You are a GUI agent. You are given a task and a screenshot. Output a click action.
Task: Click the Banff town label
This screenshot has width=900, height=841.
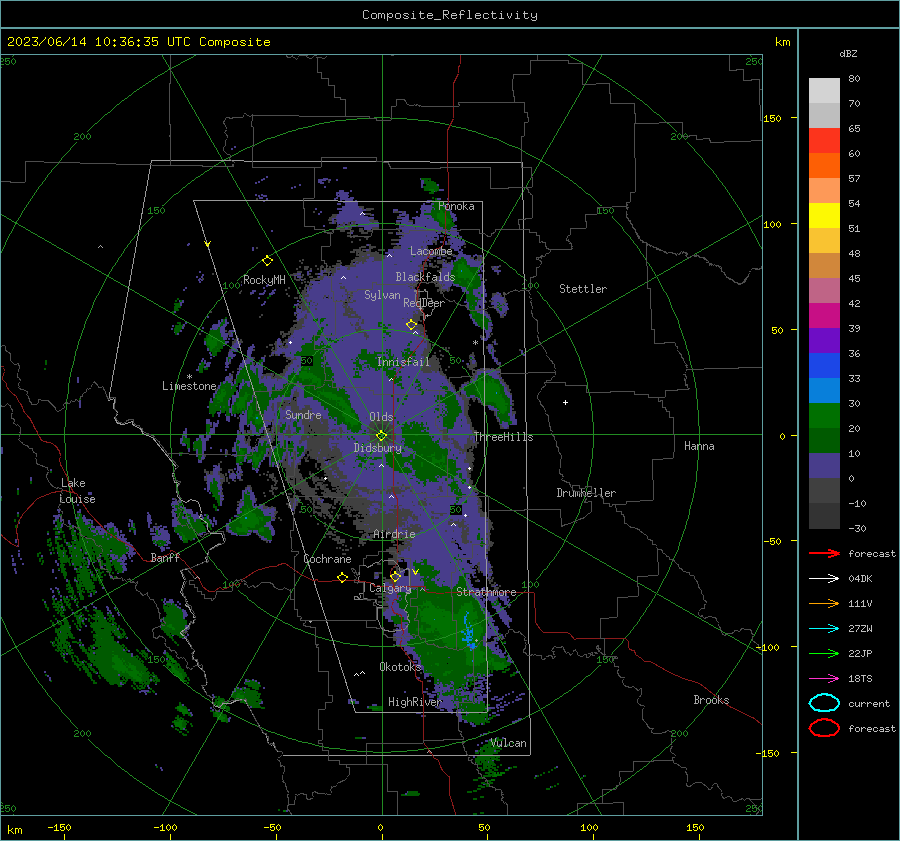tap(165, 558)
